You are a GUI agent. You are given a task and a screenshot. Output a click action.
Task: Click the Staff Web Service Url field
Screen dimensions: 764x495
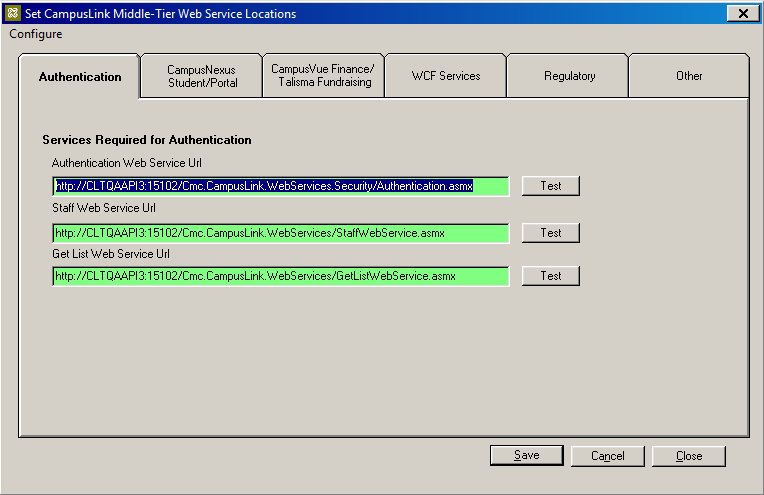pyautogui.click(x=281, y=233)
